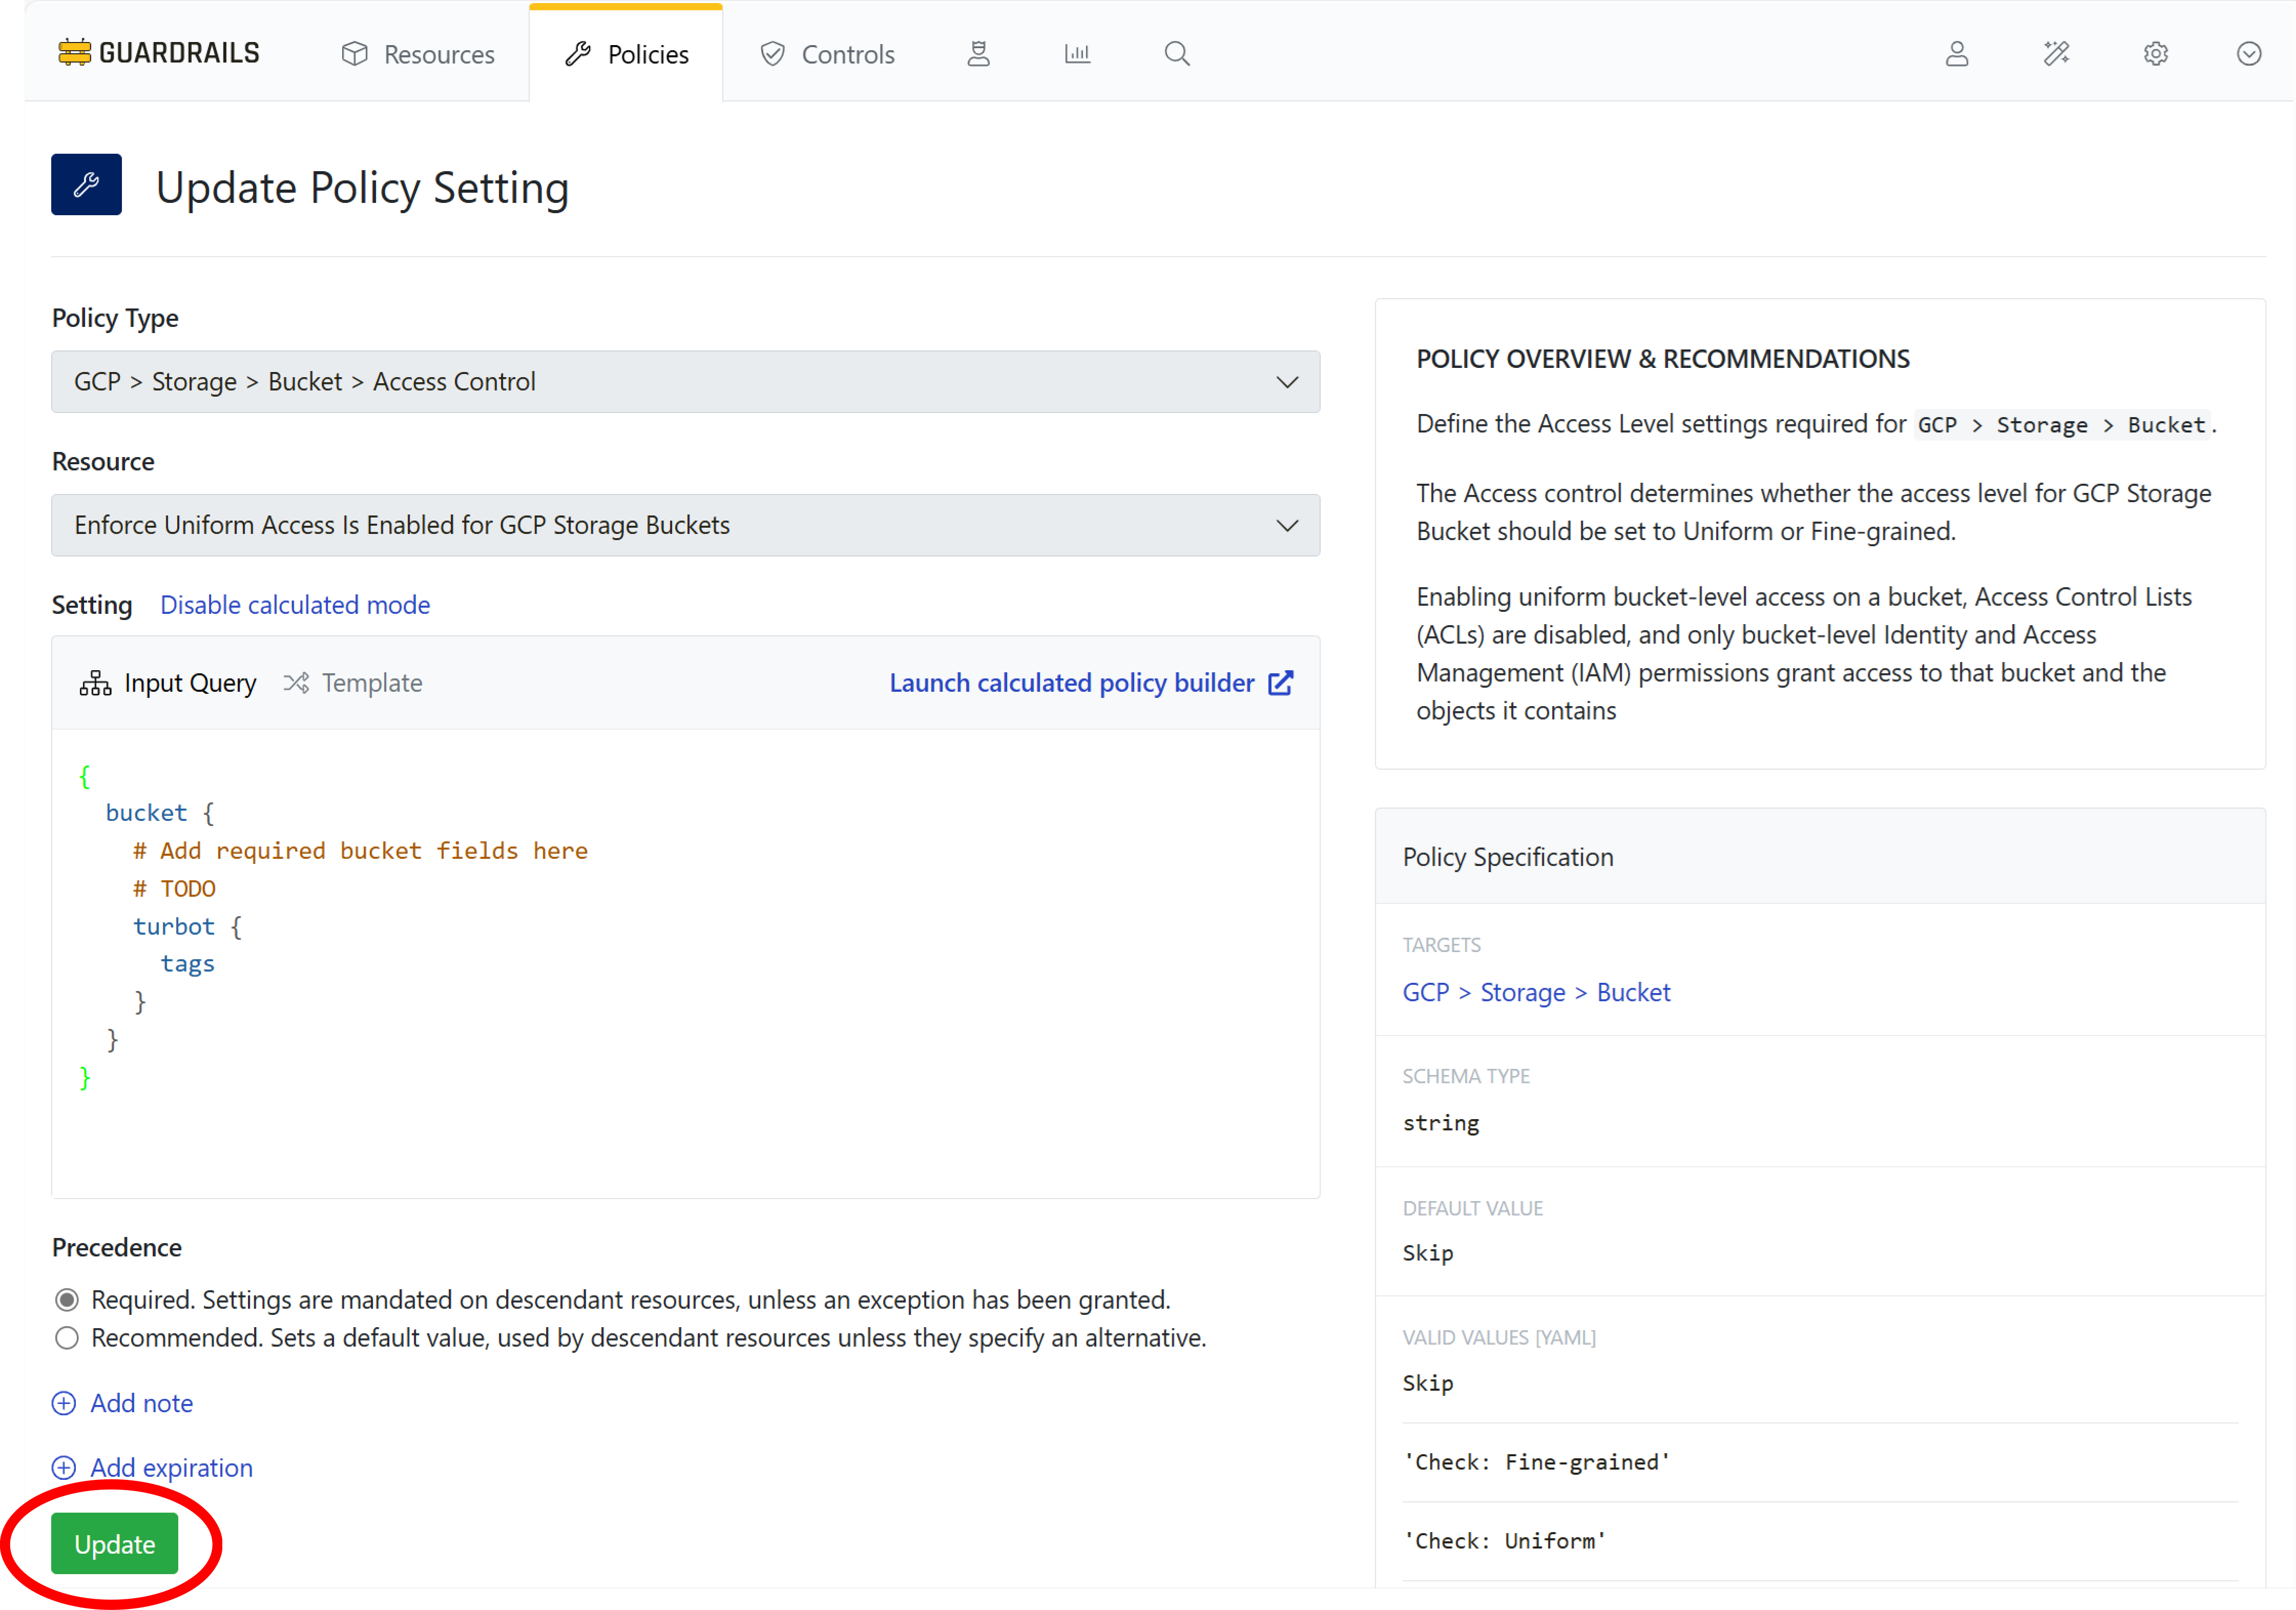2296x1610 pixels.
Task: Select the Input Query icon
Action: (x=95, y=682)
